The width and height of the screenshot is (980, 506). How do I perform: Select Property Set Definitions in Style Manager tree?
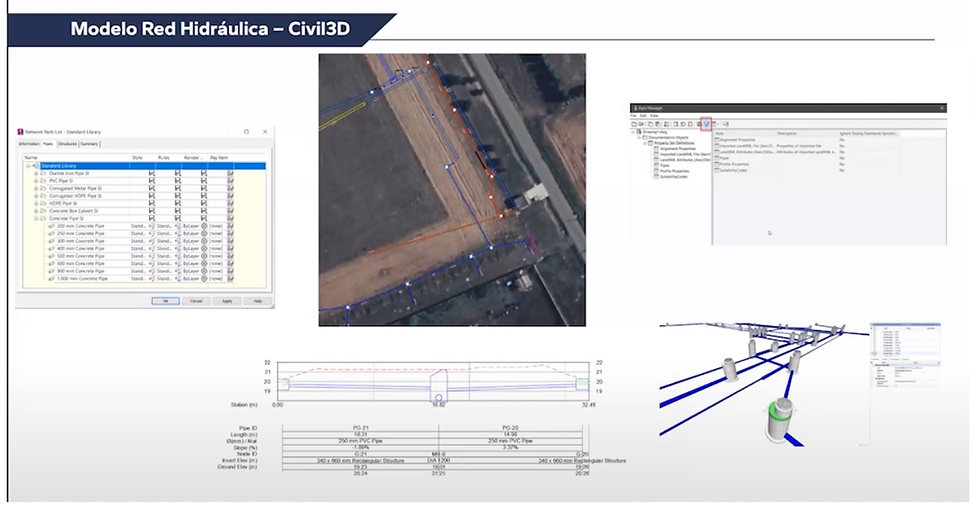click(674, 143)
